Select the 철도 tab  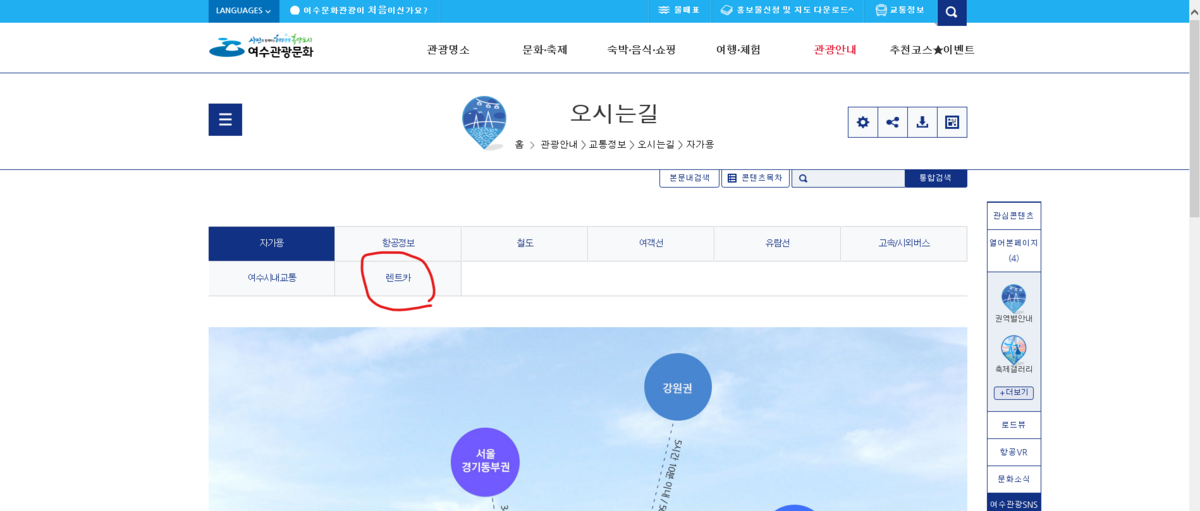(524, 243)
